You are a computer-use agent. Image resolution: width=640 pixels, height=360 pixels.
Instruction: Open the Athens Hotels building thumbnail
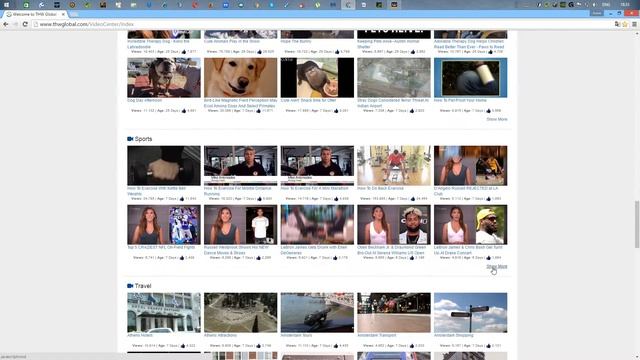point(164,313)
